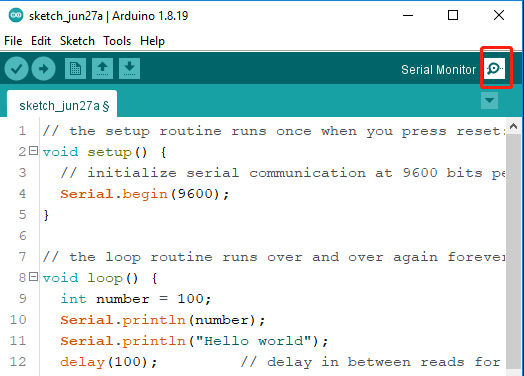Click the Save sketch down-arrow icon

[x=129, y=69]
